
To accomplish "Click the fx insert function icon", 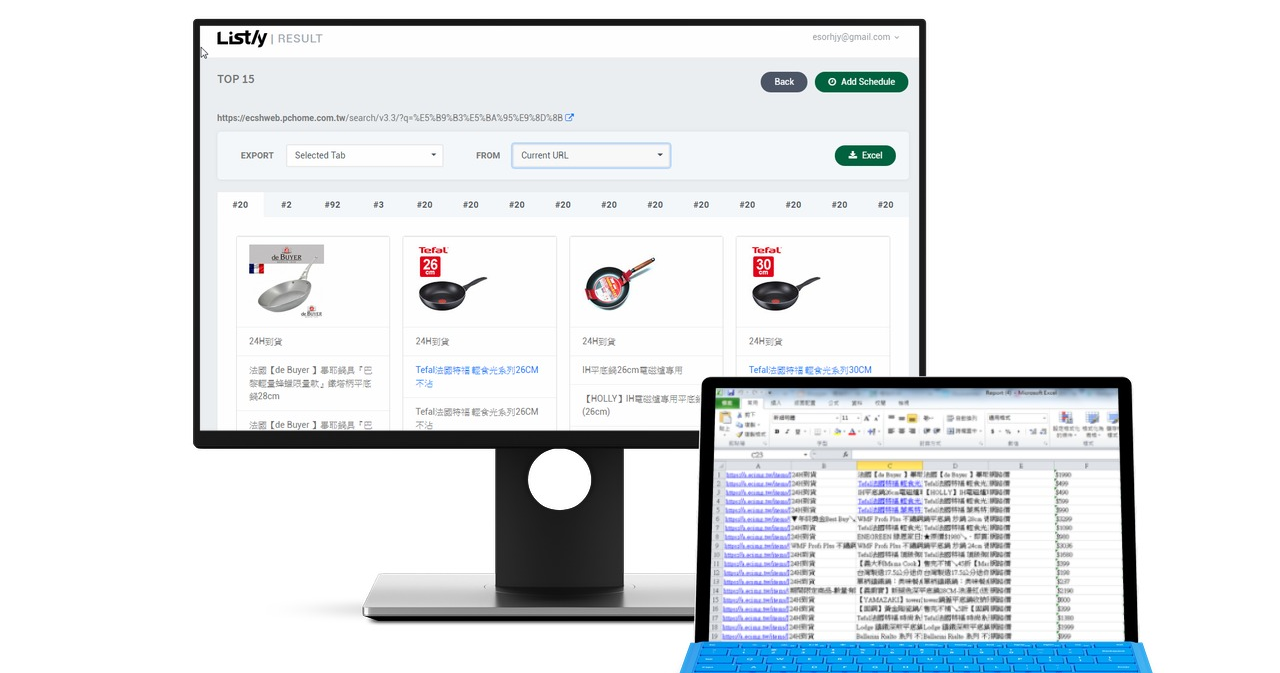I will click(x=845, y=454).
